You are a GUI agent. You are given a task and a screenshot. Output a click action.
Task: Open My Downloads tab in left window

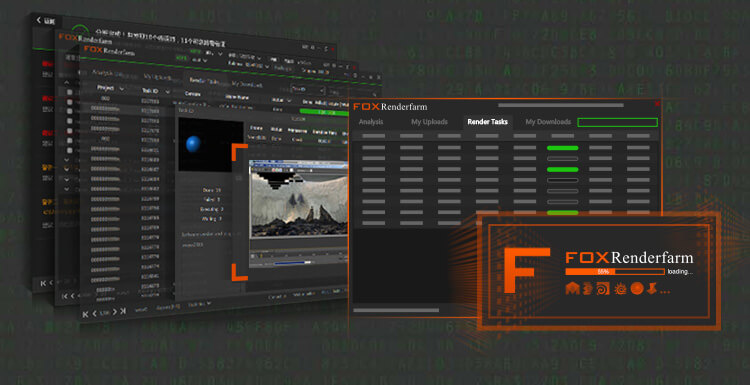point(247,84)
